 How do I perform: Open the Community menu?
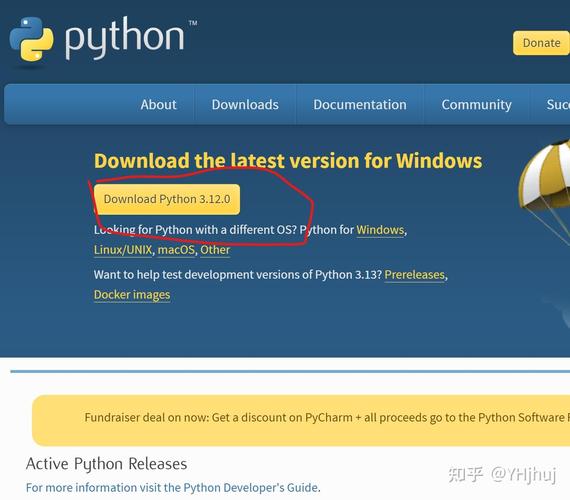pos(477,105)
